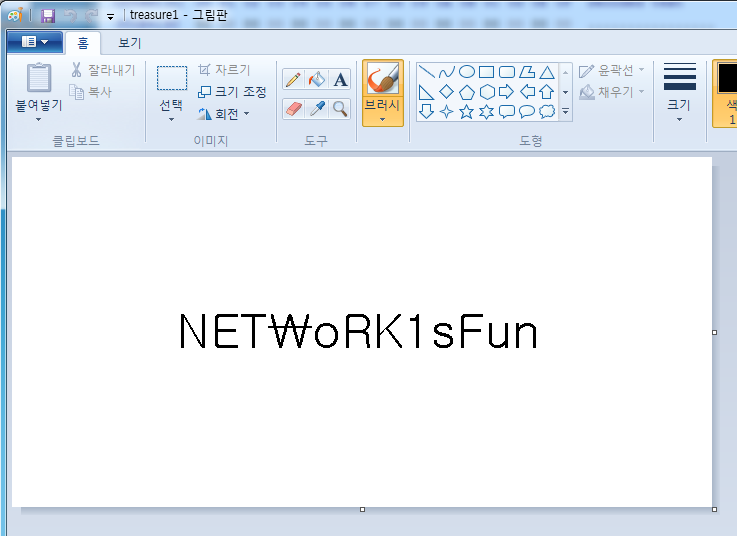737x536 pixels.
Task: Switch to the 보기 tab
Action: tap(130, 43)
